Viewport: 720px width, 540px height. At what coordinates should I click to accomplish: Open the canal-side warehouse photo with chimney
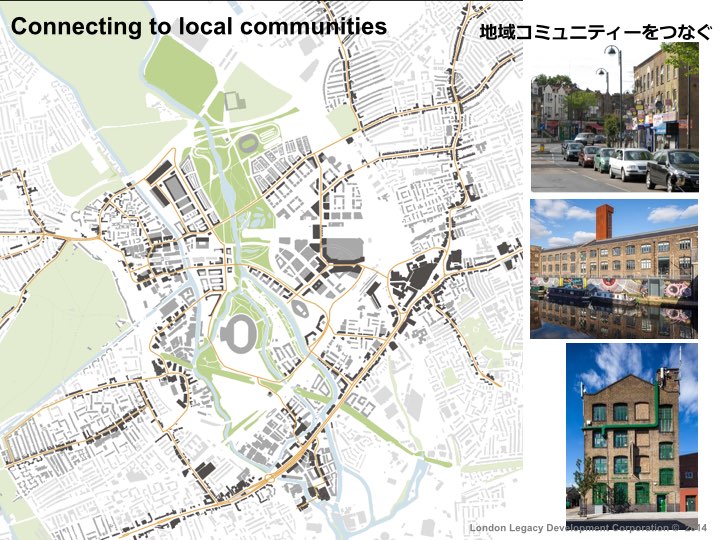point(614,268)
